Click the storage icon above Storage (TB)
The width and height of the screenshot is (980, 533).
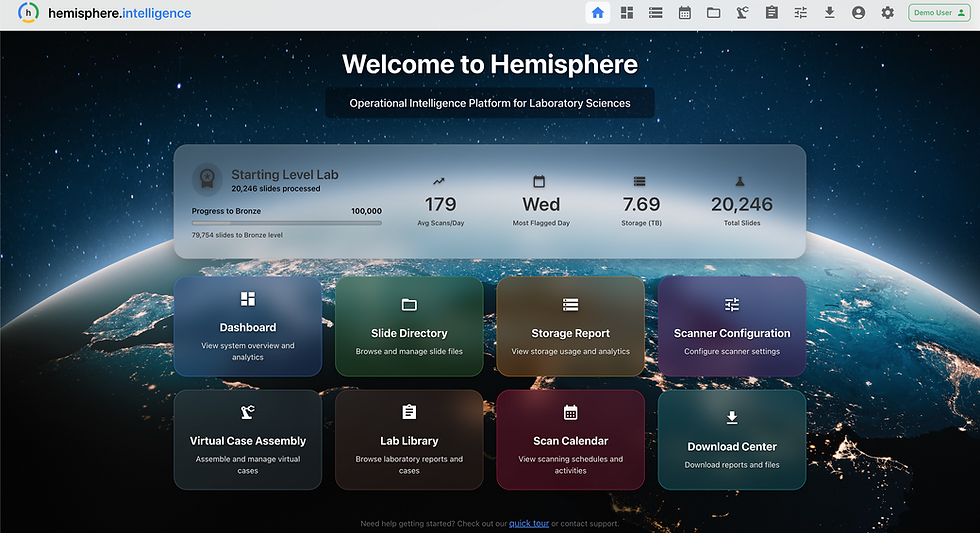(x=639, y=181)
